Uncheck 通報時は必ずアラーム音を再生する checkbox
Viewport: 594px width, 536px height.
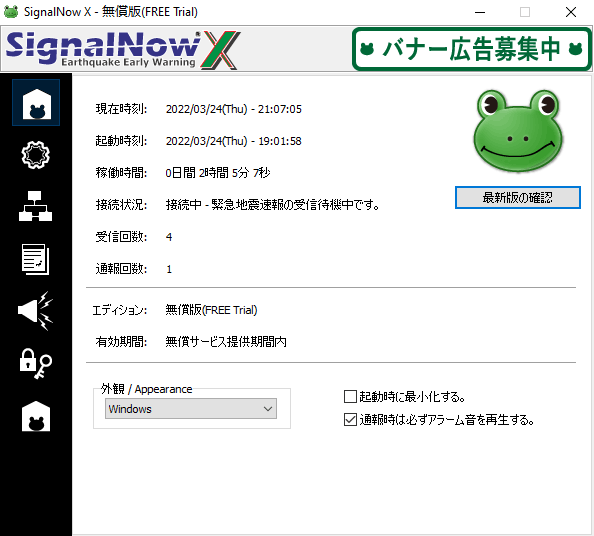(350, 420)
